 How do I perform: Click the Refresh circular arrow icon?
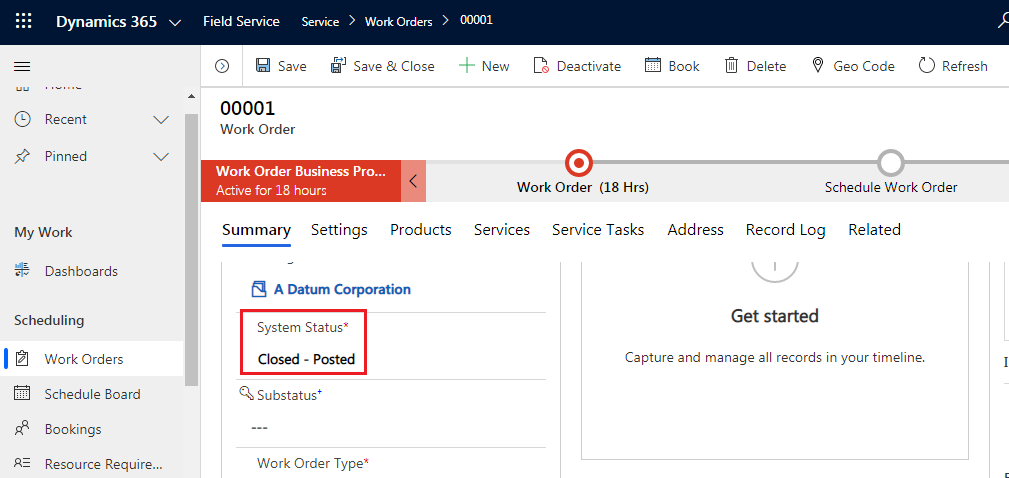click(x=927, y=66)
